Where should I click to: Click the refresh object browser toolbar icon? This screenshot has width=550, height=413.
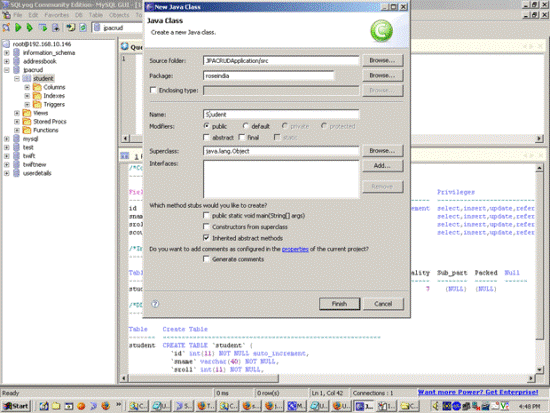tap(83, 27)
